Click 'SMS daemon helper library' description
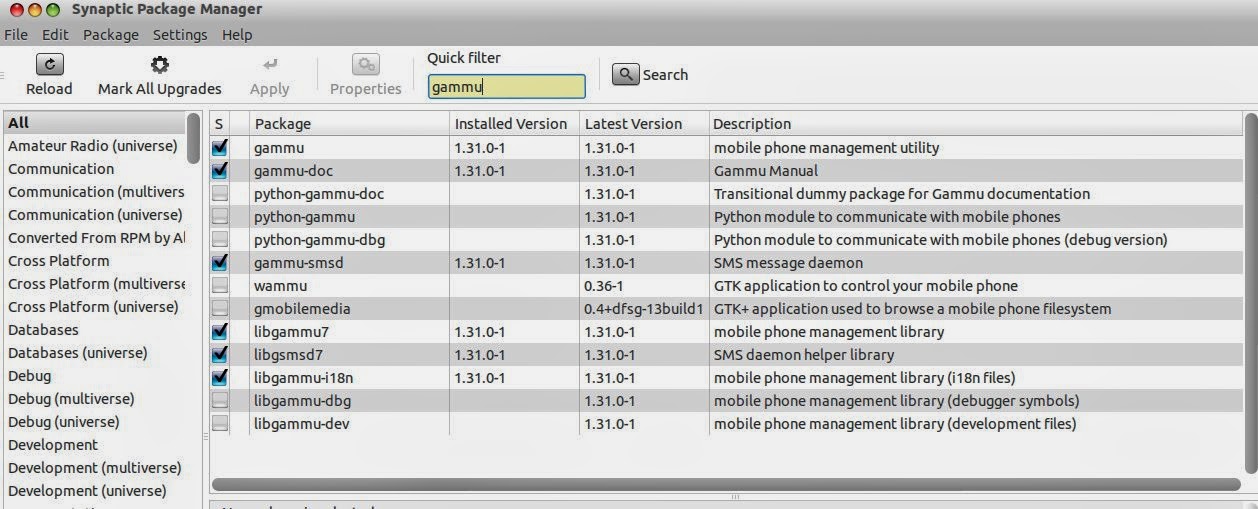 pos(804,354)
